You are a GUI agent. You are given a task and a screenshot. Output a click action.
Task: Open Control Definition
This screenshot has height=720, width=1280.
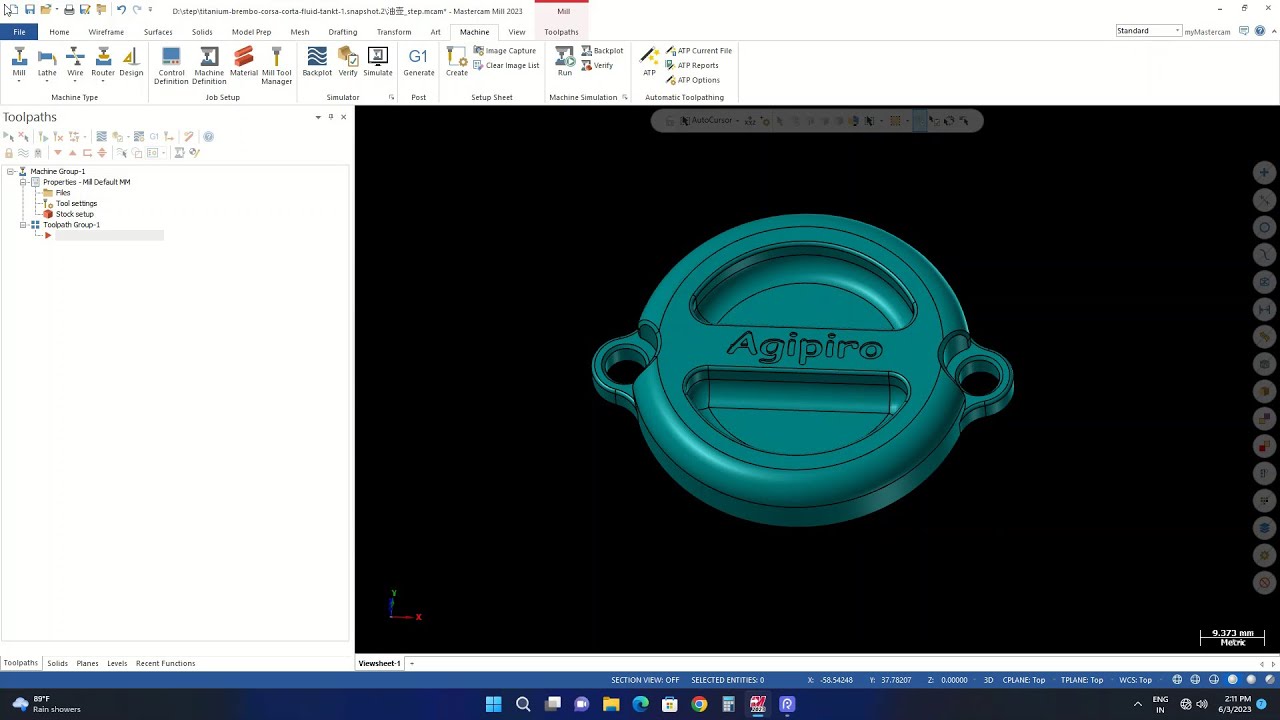171,66
